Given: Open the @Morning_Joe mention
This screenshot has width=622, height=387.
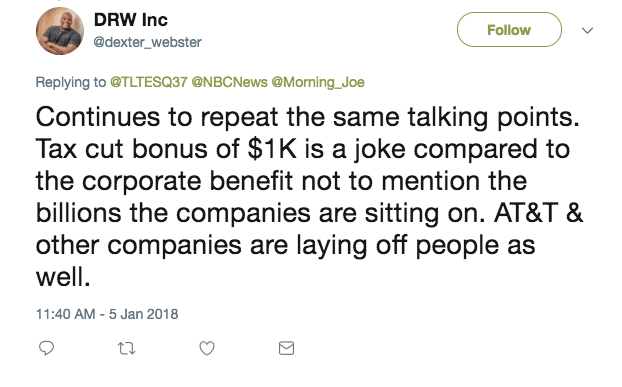Looking at the screenshot, I should [318, 82].
